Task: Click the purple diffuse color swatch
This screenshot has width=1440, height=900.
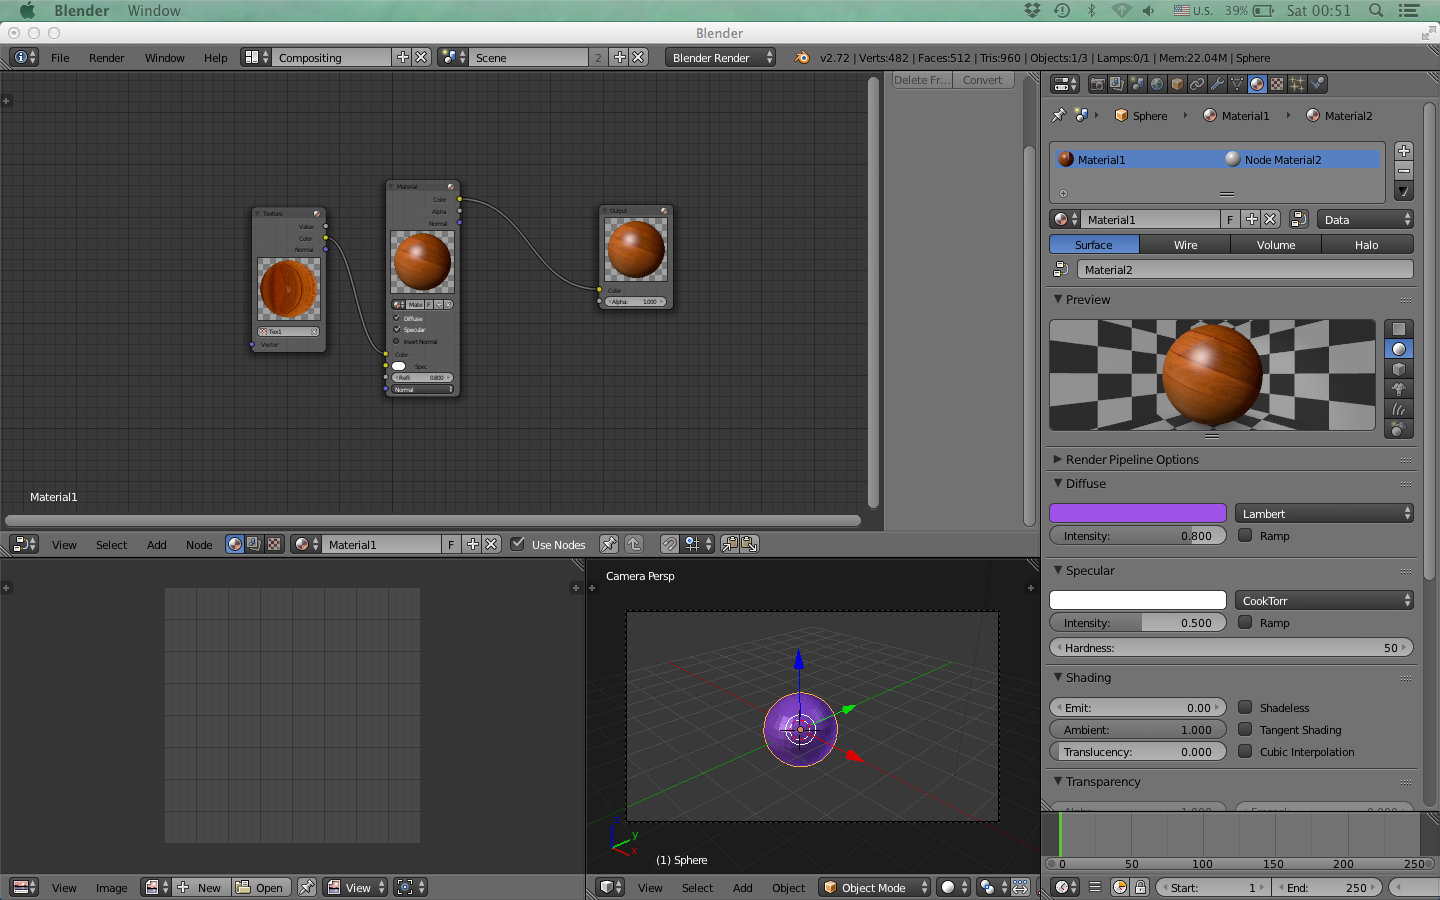Action: [1138, 513]
